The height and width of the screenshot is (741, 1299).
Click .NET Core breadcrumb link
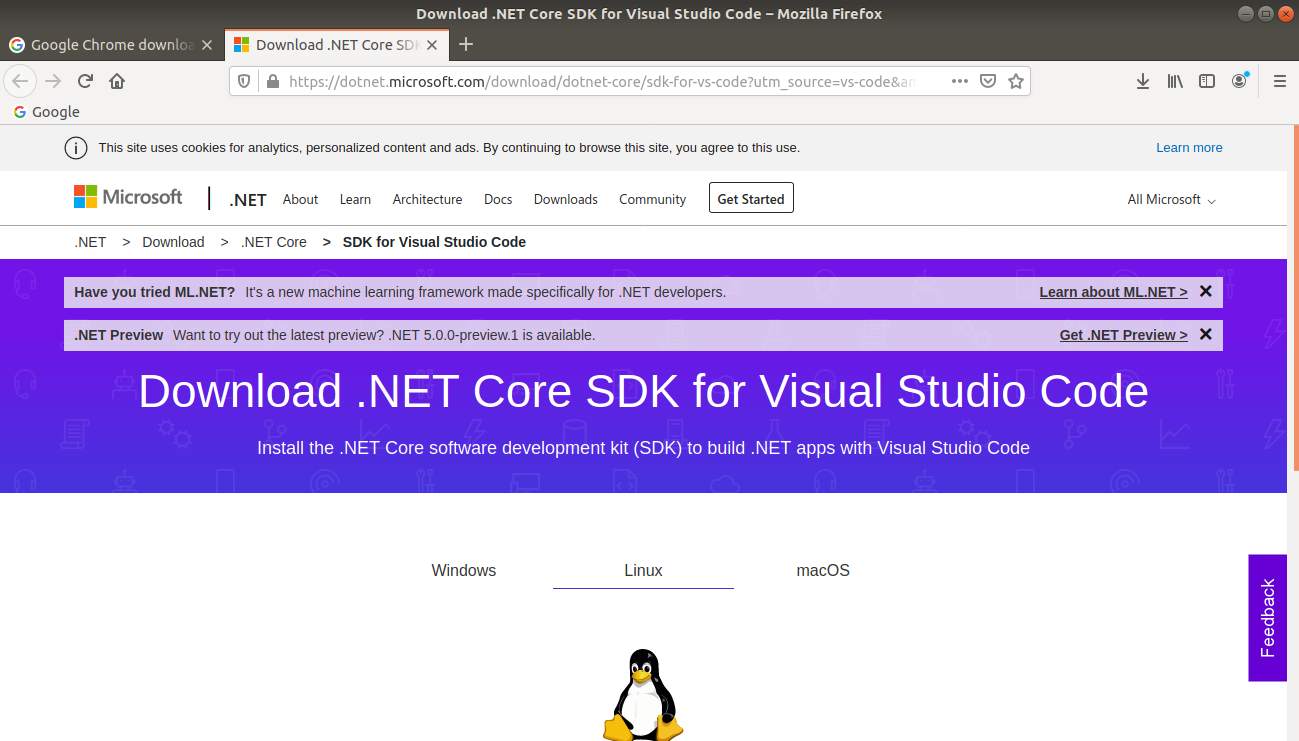tap(273, 242)
